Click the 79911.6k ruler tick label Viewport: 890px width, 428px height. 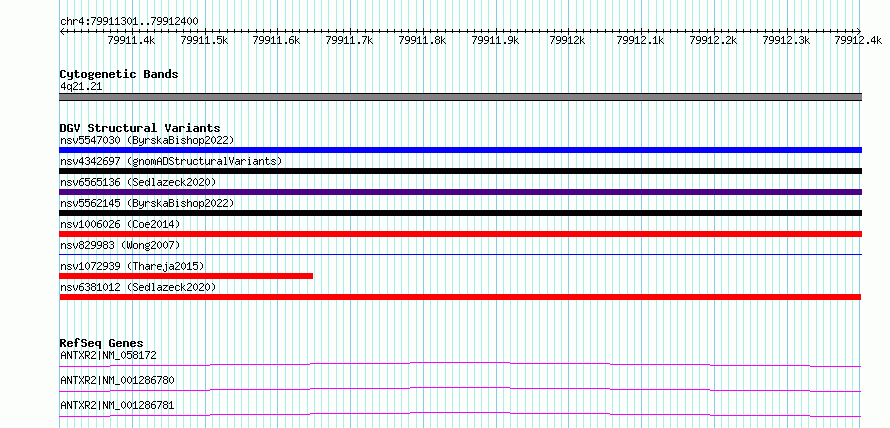[276, 40]
